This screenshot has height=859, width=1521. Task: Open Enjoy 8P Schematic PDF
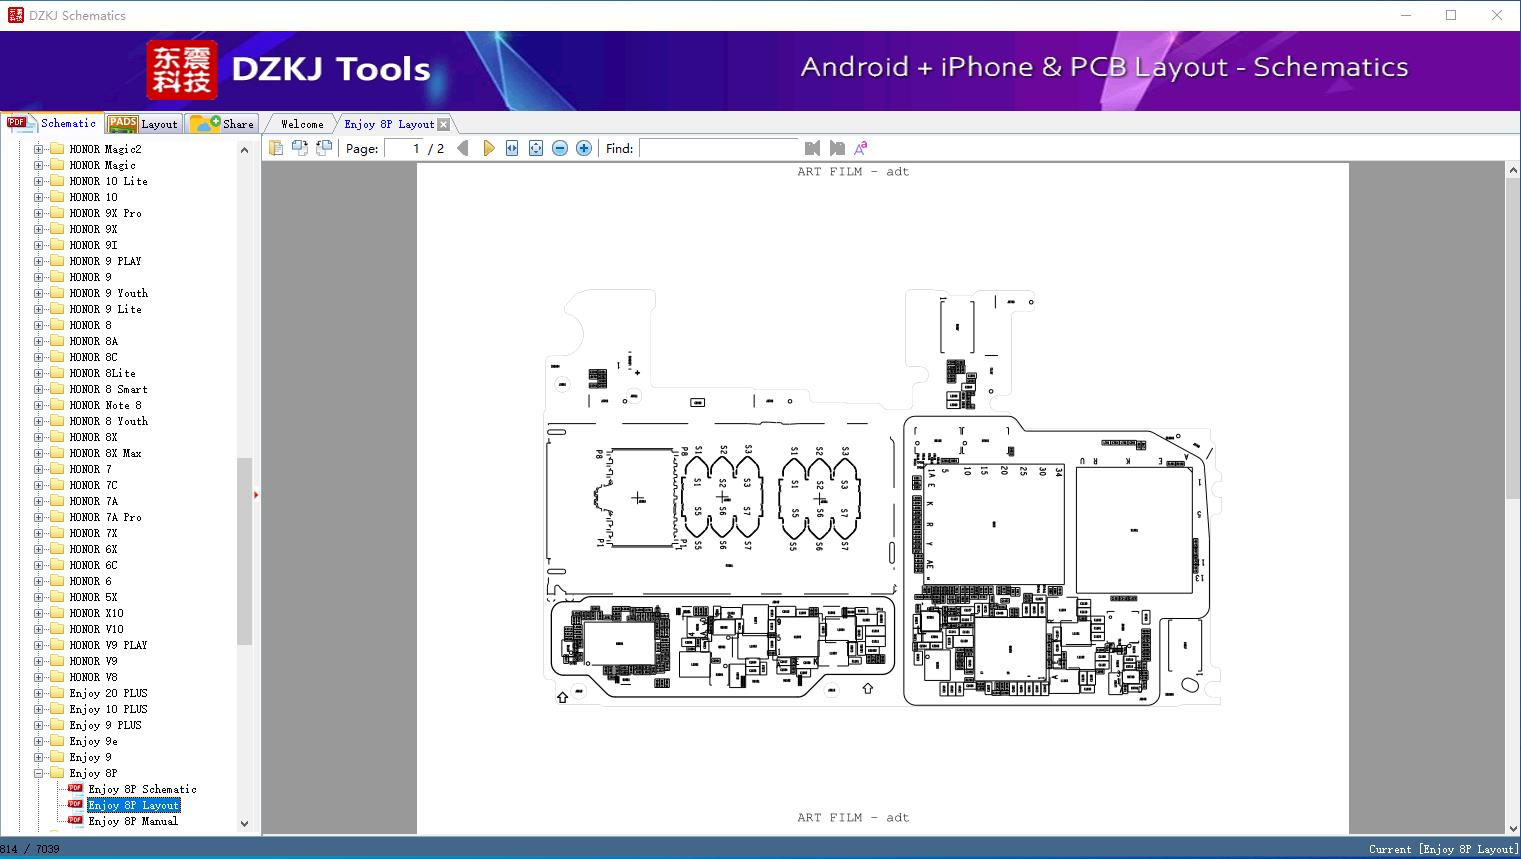point(142,789)
